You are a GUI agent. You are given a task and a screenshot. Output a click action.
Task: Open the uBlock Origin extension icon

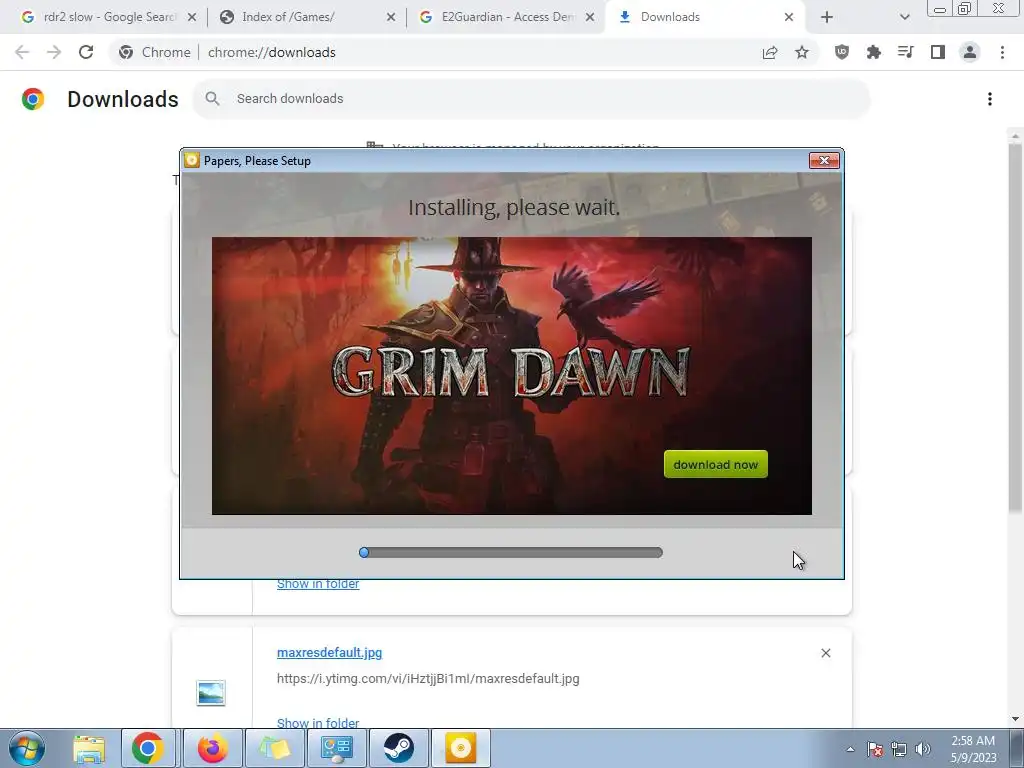[842, 52]
